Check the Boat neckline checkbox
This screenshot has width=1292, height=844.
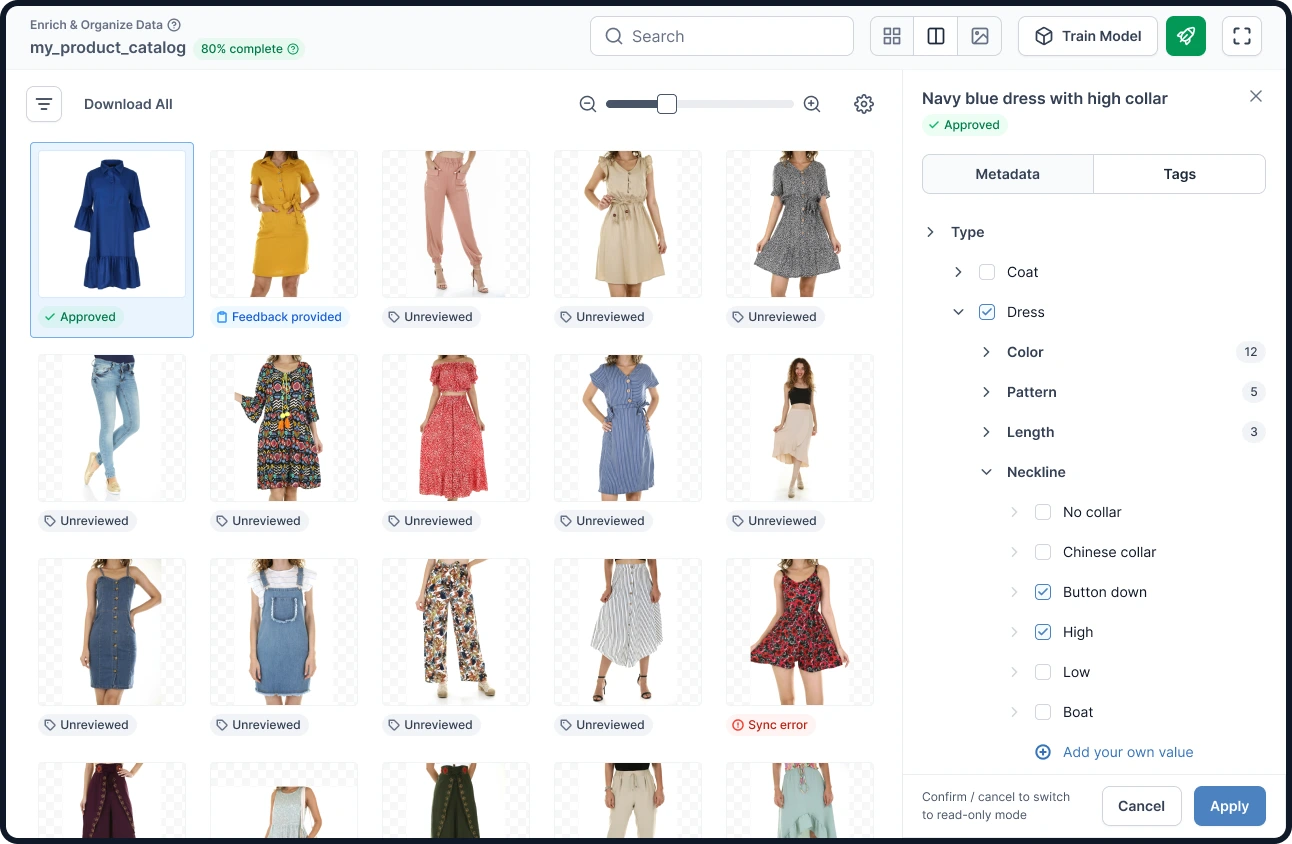[x=1043, y=712]
